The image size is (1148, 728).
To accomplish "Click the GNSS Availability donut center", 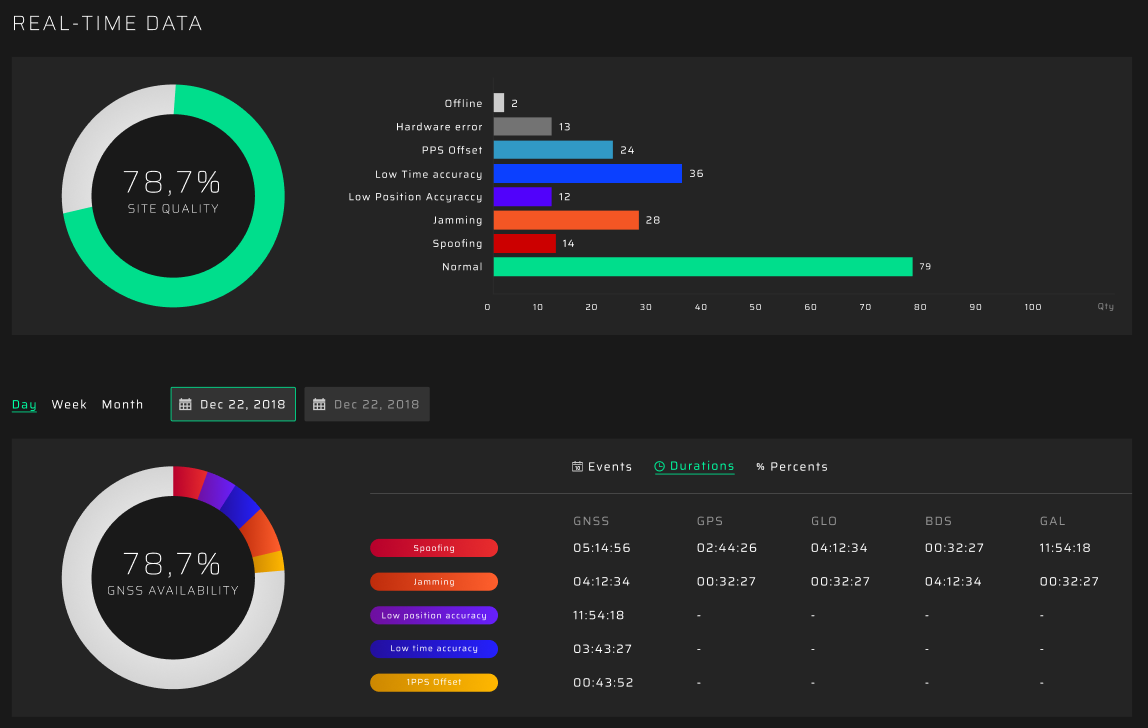I will [173, 576].
